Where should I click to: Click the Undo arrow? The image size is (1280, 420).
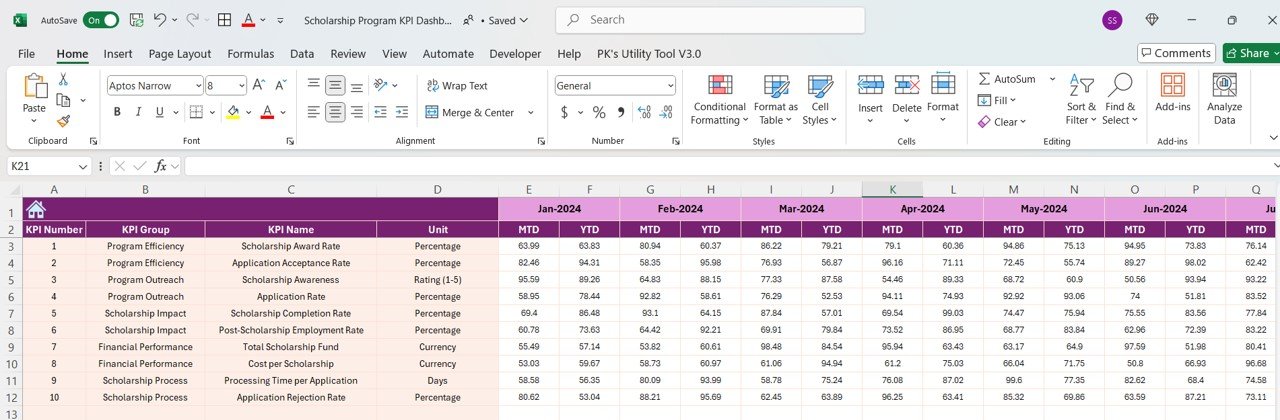pos(161,20)
